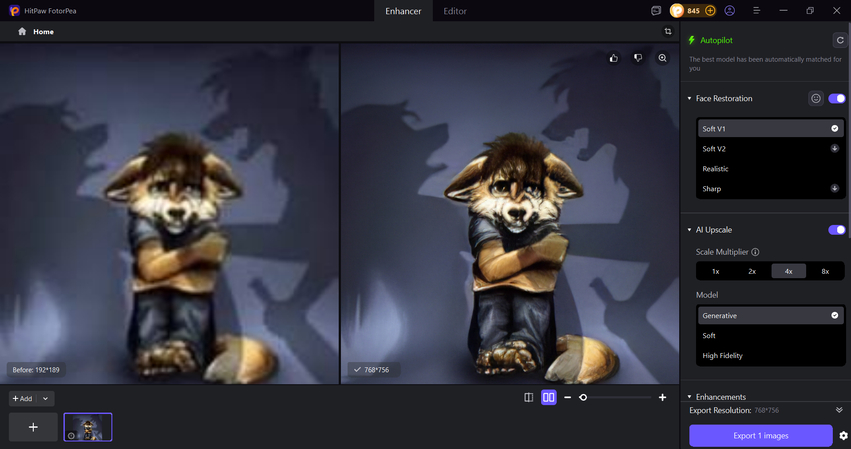Image resolution: width=851 pixels, height=449 pixels.
Task: Toggle AI Upscale switch
Action: (836, 230)
